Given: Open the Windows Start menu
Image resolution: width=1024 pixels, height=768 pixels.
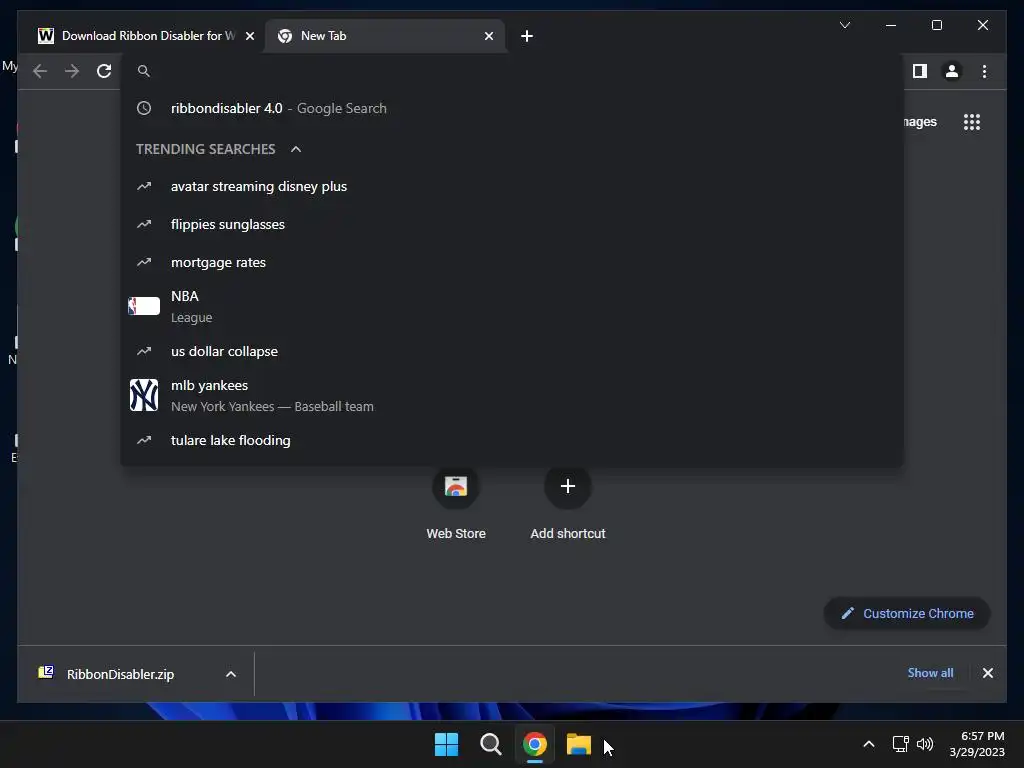Looking at the screenshot, I should pyautogui.click(x=447, y=744).
